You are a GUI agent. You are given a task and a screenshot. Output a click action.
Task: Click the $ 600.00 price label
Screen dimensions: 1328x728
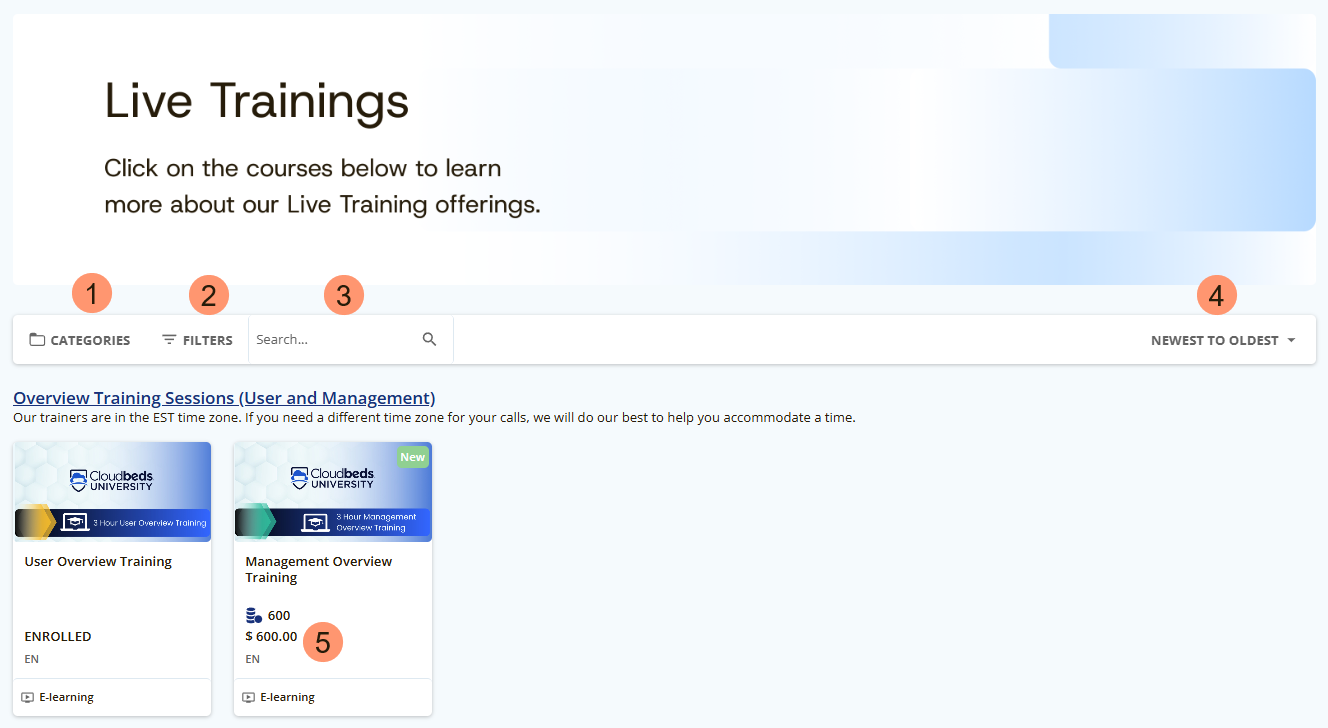coord(271,636)
